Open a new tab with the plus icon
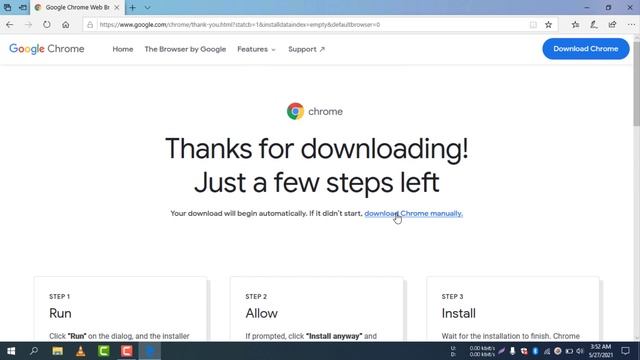Image resolution: width=640 pixels, height=360 pixels. pos(133,7)
